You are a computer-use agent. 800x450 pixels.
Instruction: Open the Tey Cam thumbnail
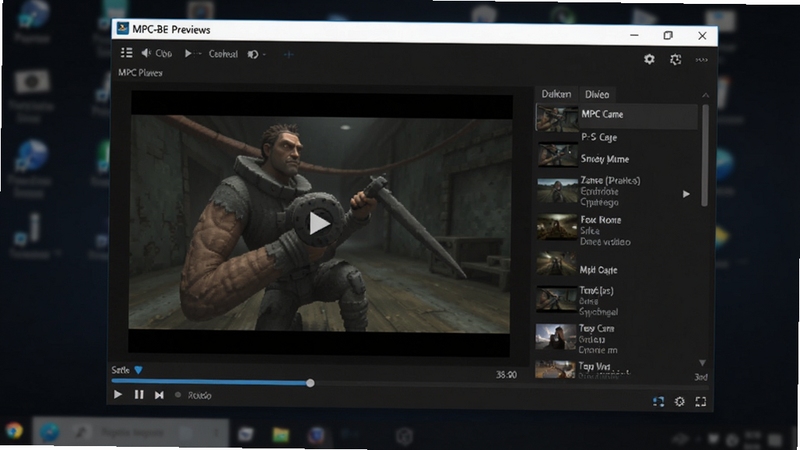tap(556, 337)
